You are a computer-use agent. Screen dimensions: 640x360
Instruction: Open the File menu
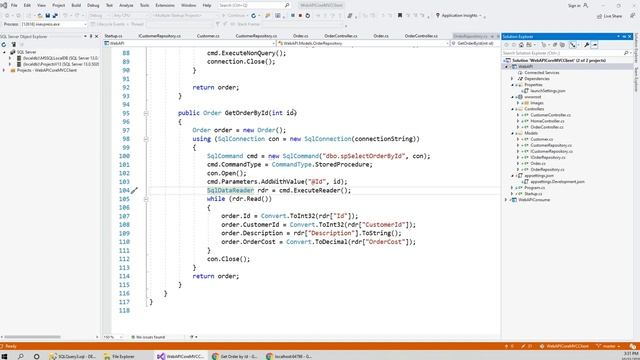[14, 5]
